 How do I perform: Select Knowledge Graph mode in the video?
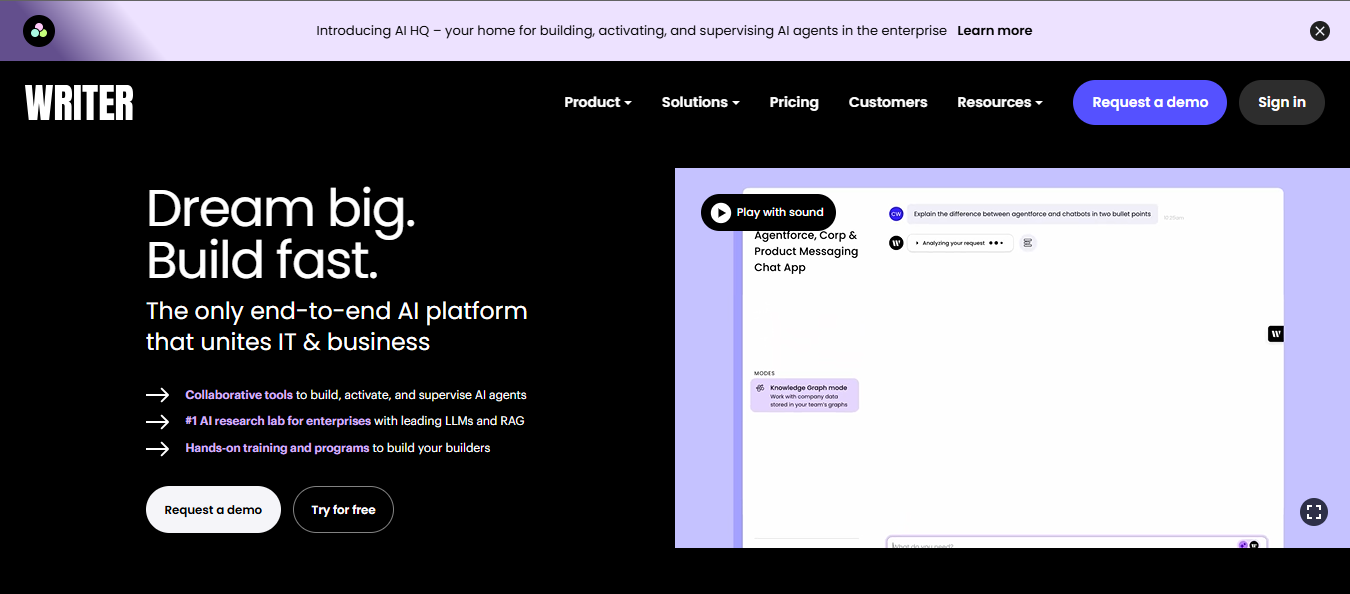click(x=805, y=395)
